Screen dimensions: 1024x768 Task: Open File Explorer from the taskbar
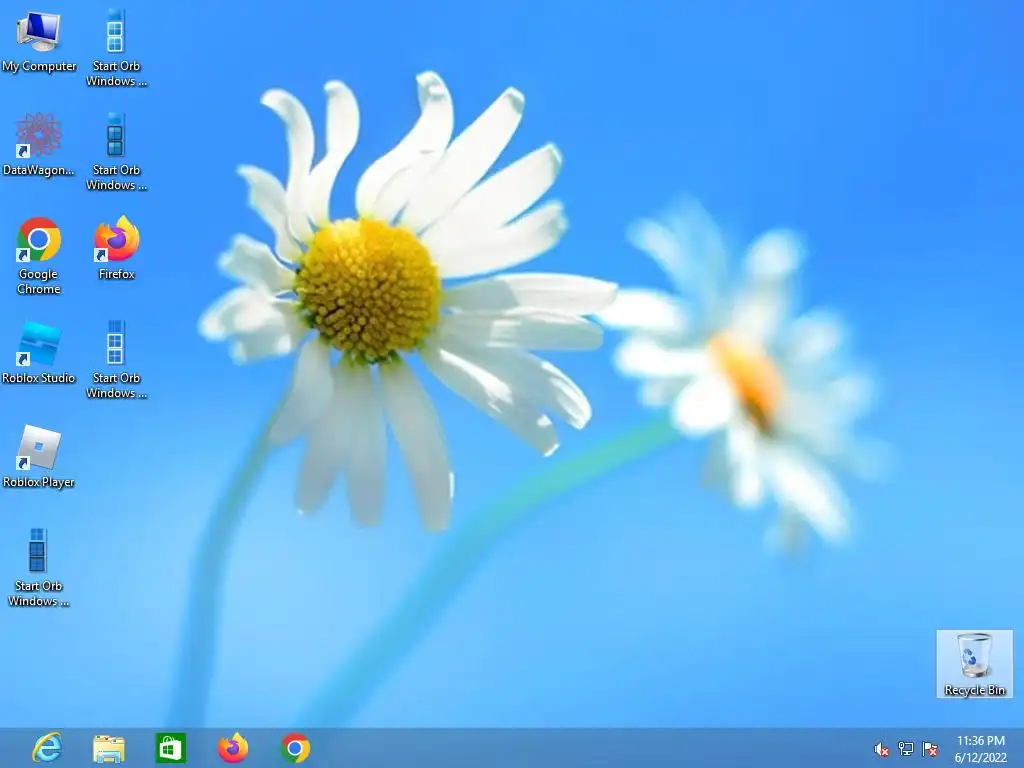(x=108, y=748)
